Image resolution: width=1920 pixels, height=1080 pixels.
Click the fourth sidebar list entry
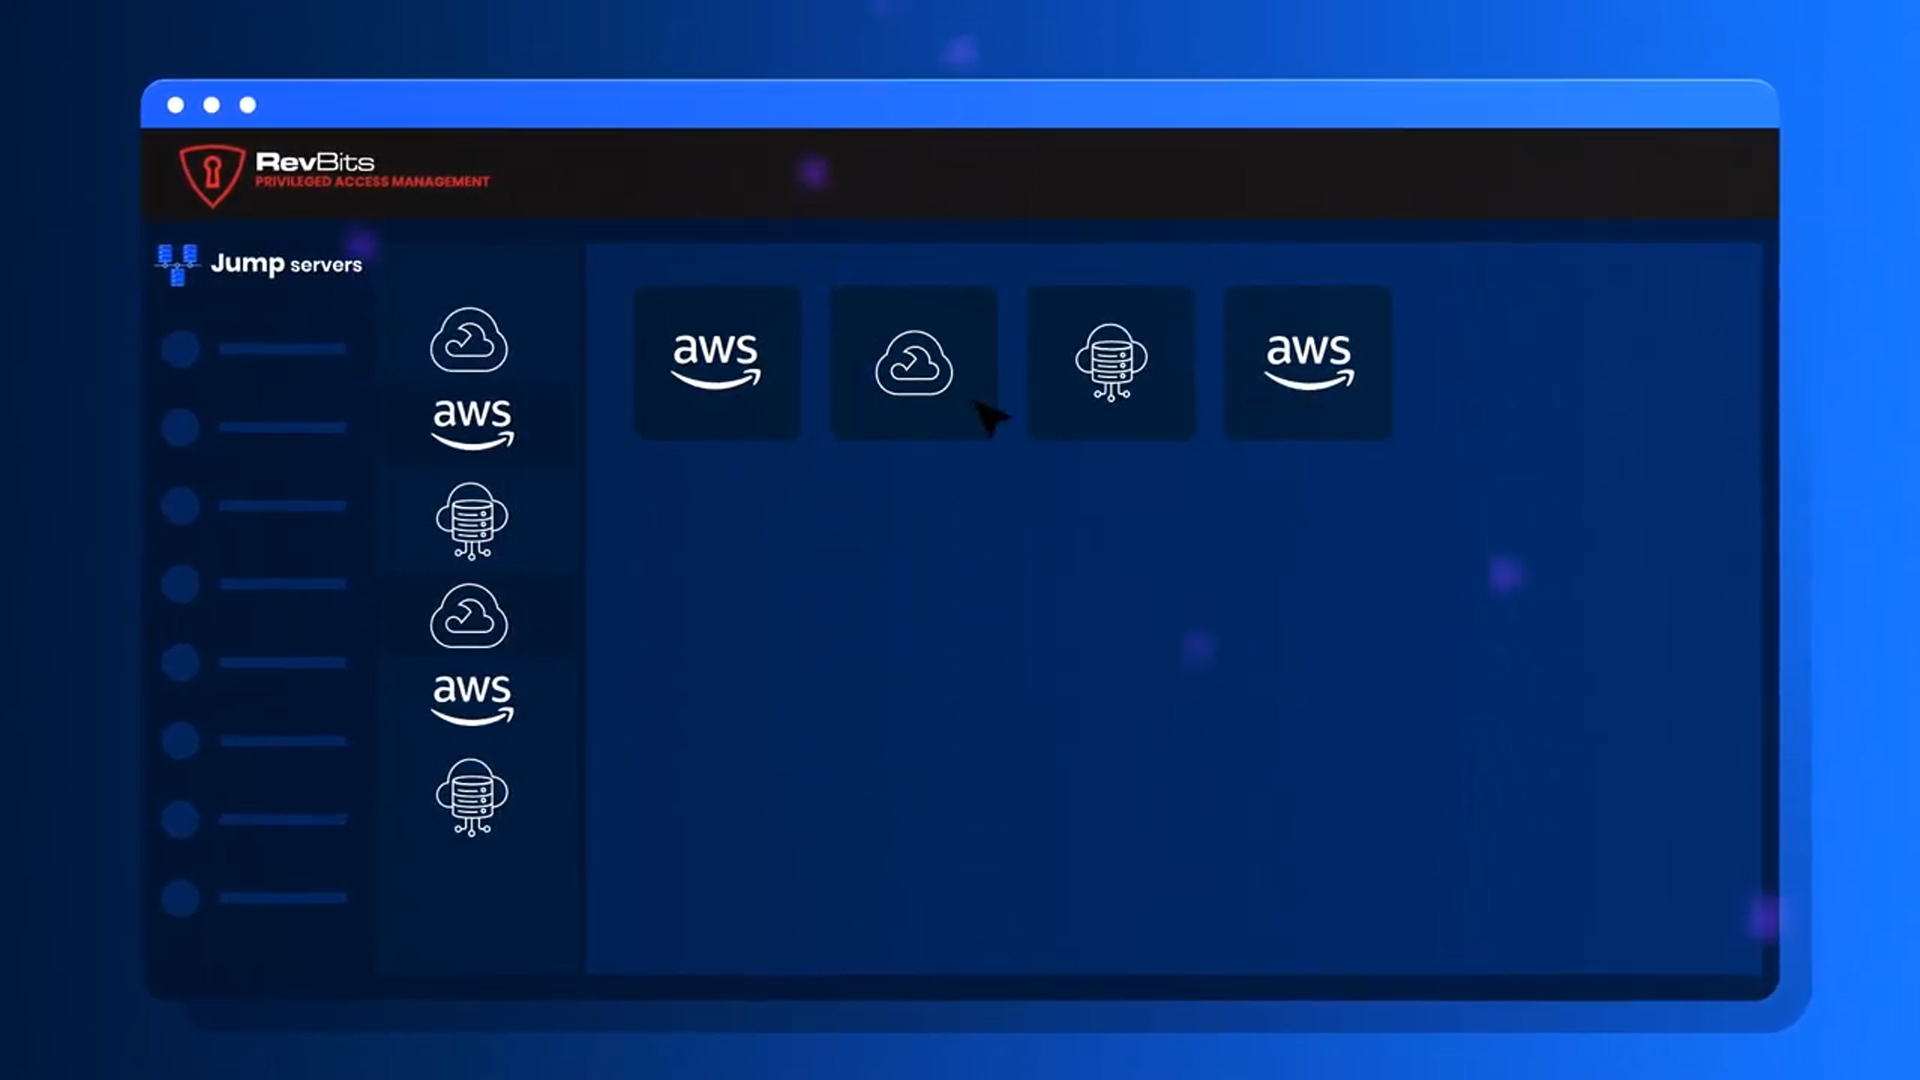257,584
